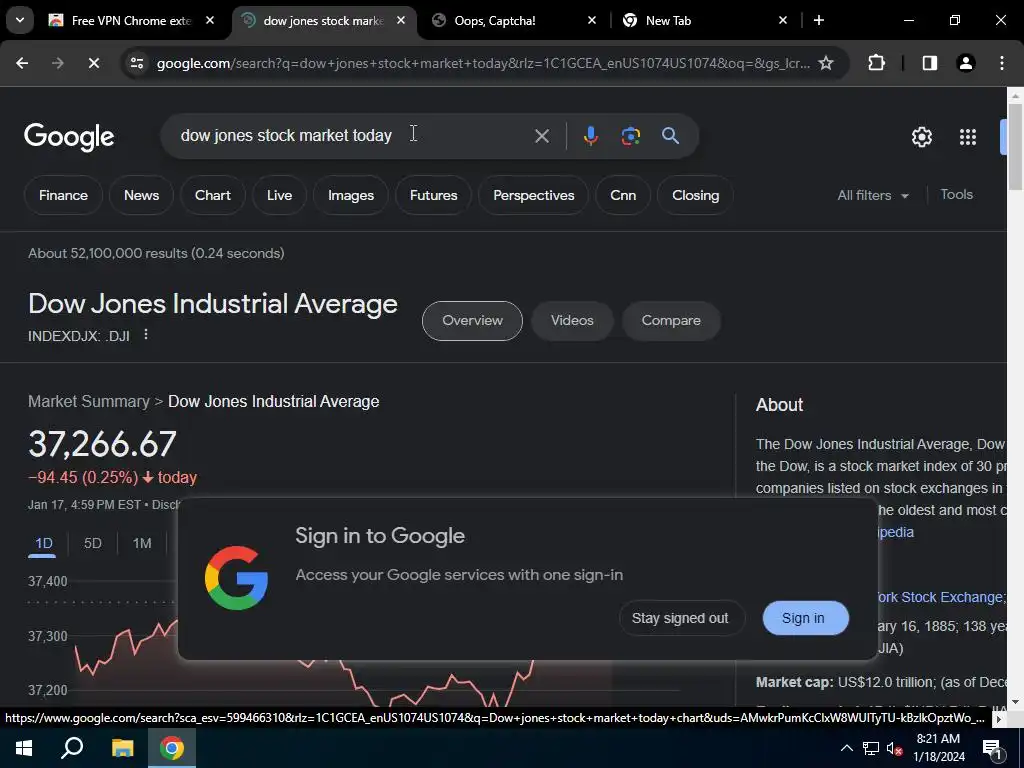The height and width of the screenshot is (768, 1024).
Task: Close the Oops, Captcha! tab
Action: pyautogui.click(x=592, y=20)
